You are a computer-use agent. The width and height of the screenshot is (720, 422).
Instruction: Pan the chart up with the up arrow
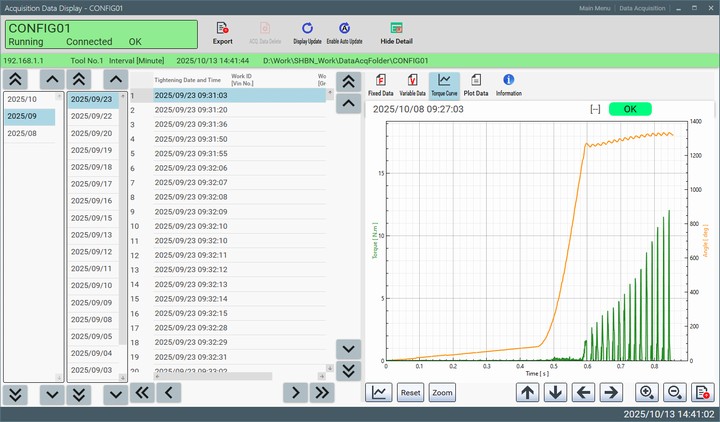527,392
